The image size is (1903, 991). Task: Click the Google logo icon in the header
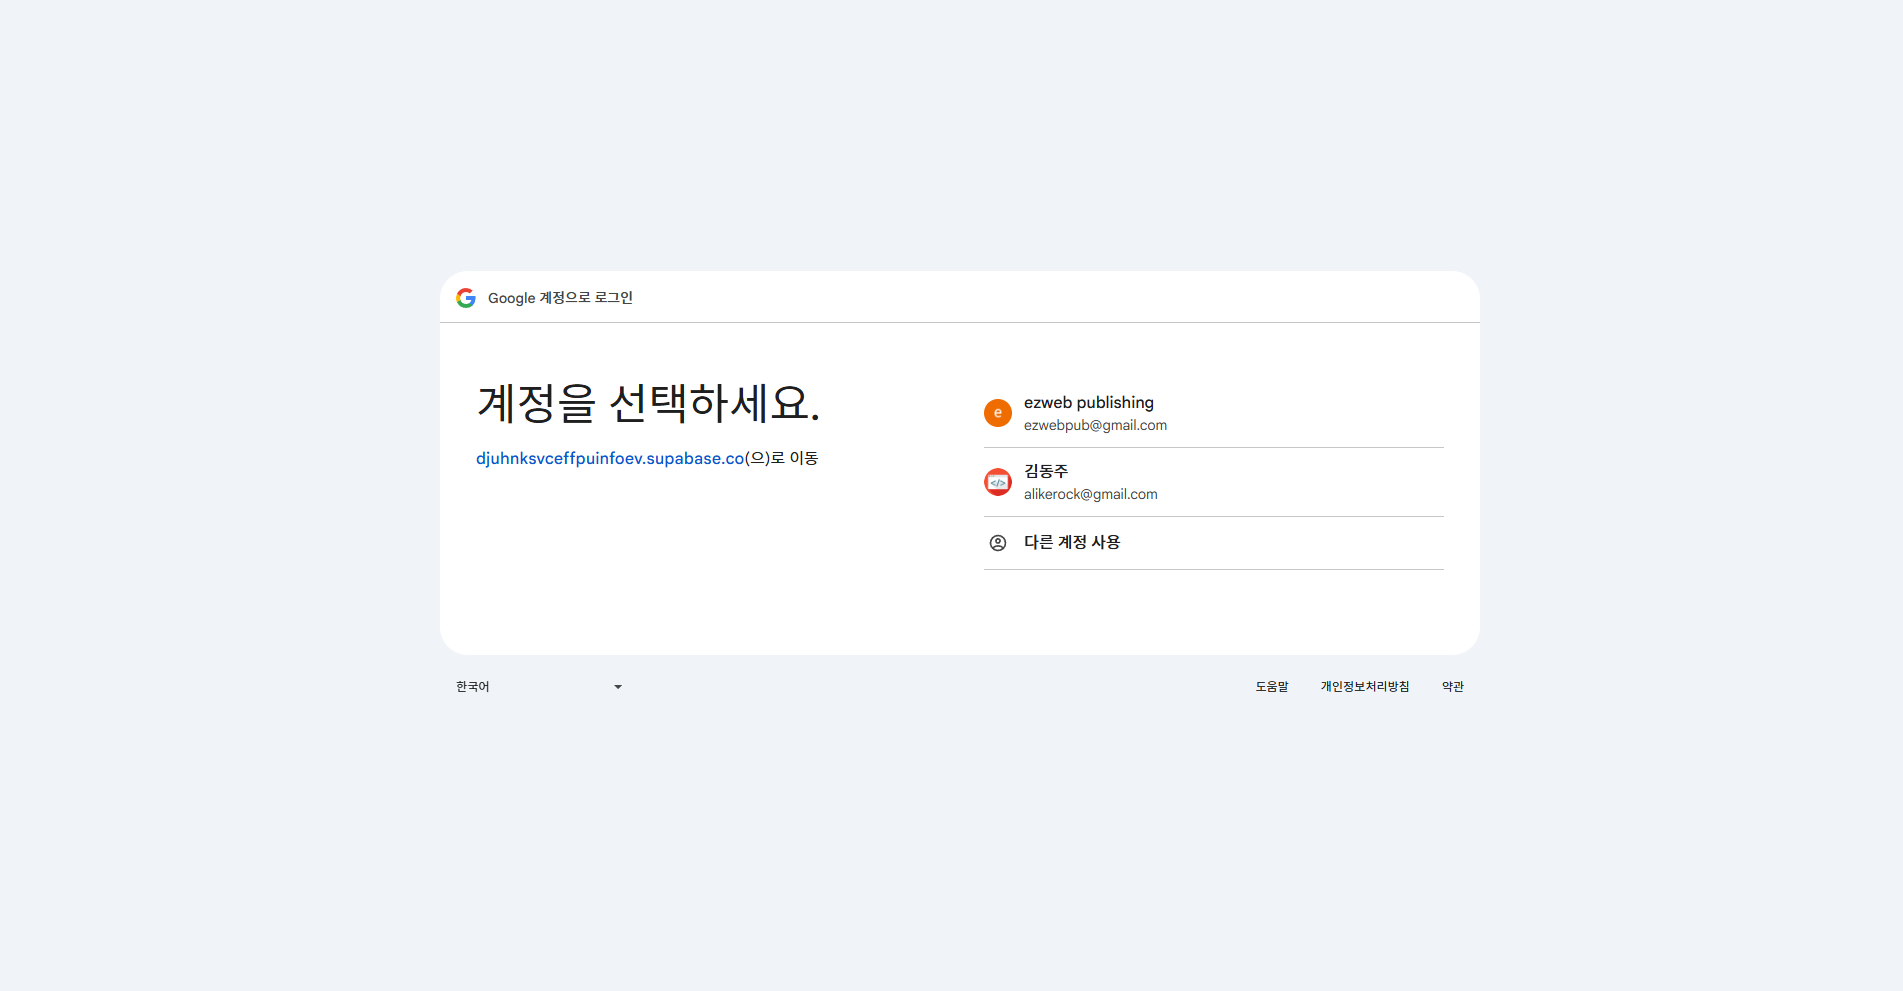pos(466,298)
